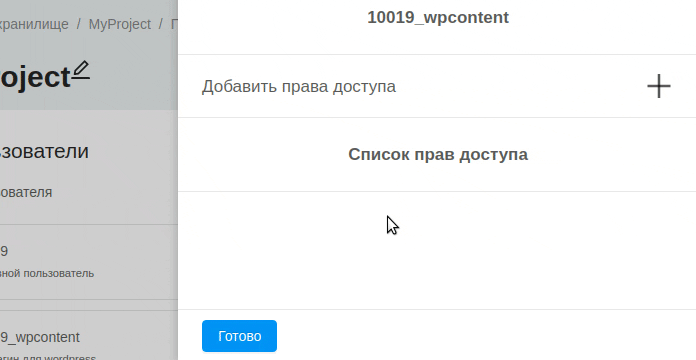
Task: Open the хранилище breadcrumb link
Action: click(x=34, y=24)
